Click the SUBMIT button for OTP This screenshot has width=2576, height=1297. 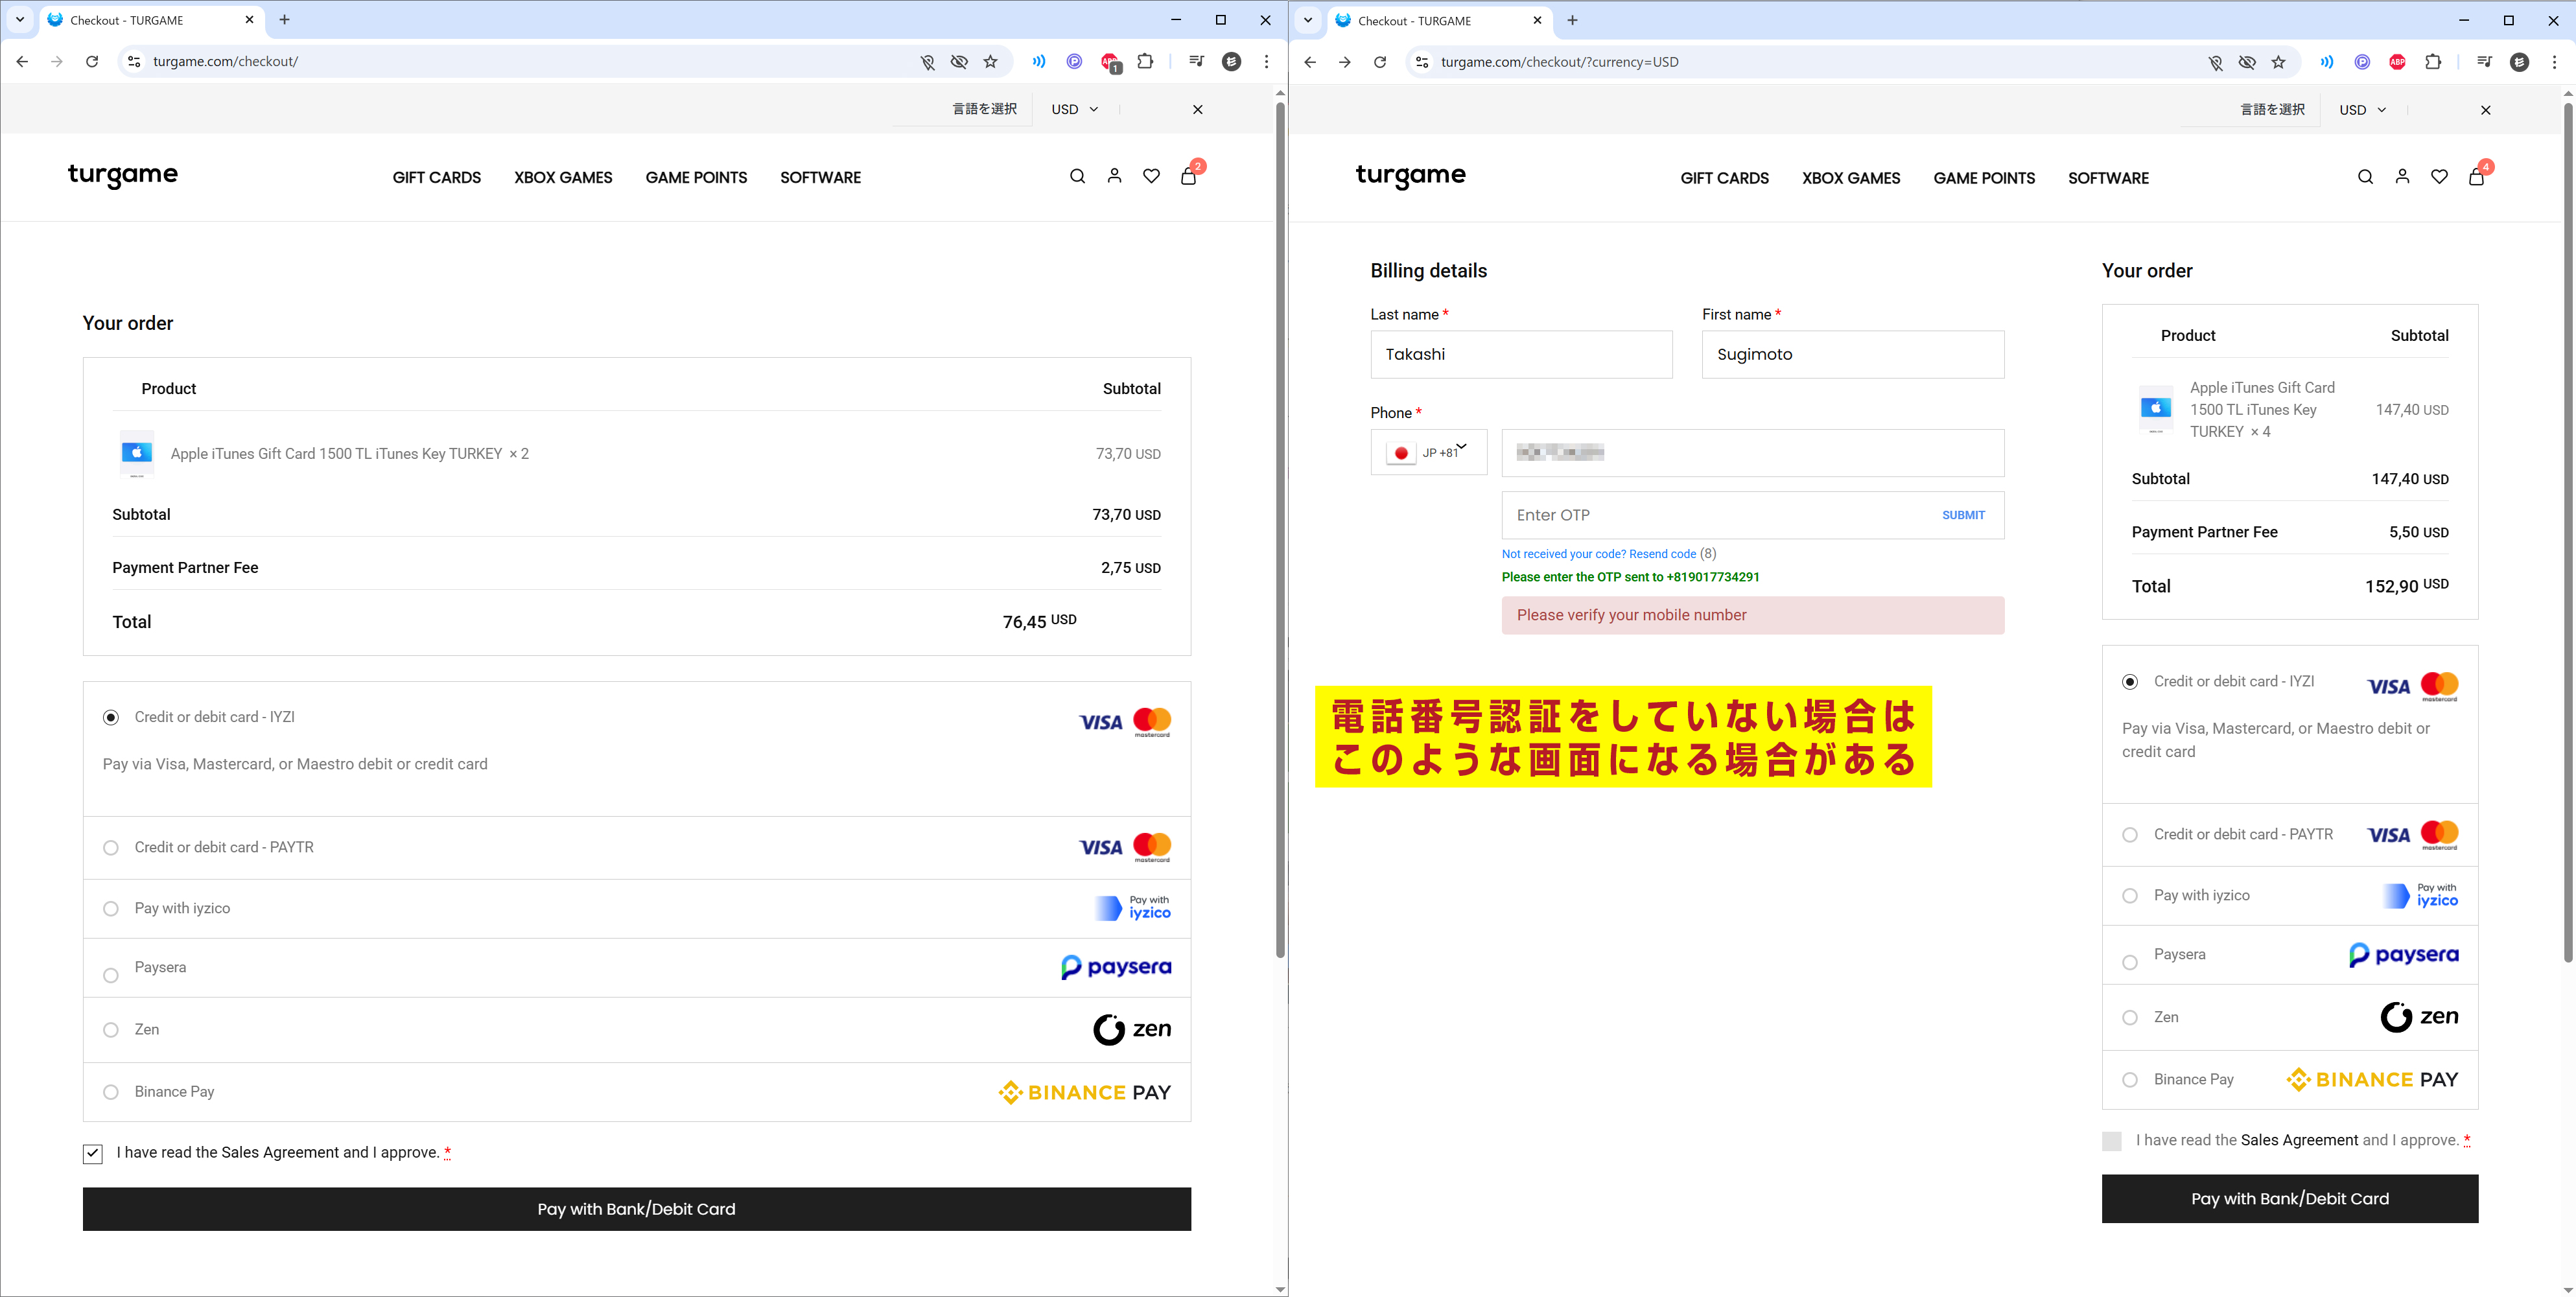pyautogui.click(x=1963, y=515)
